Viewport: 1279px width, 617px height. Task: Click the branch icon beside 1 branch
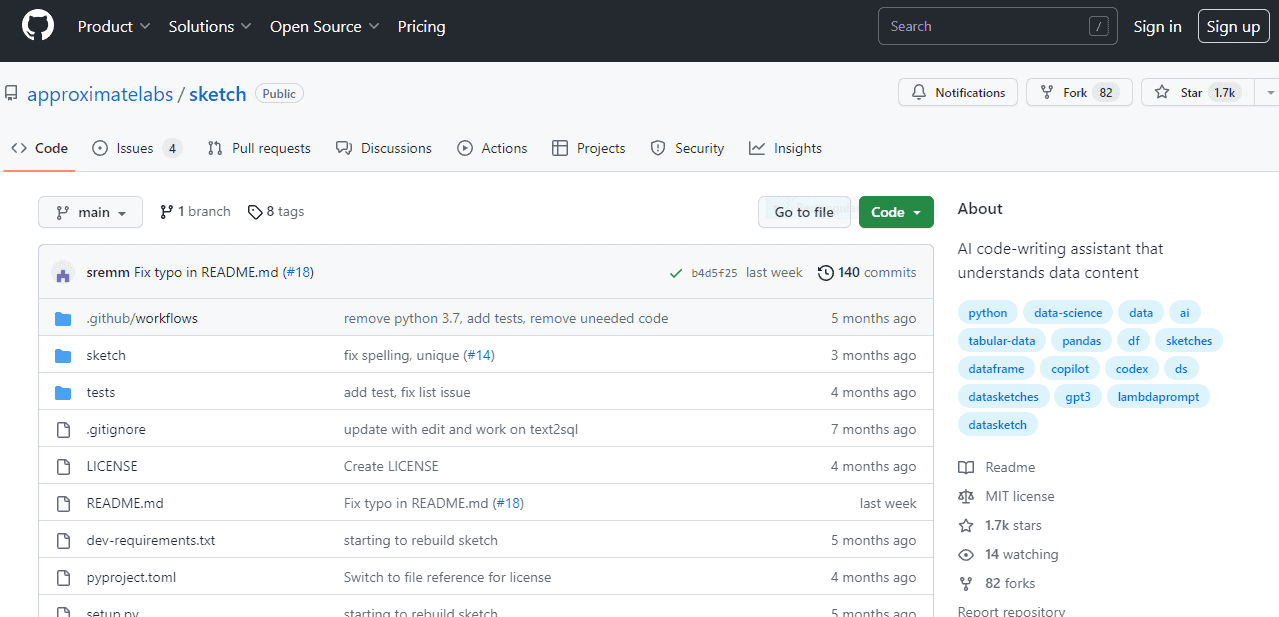167,212
